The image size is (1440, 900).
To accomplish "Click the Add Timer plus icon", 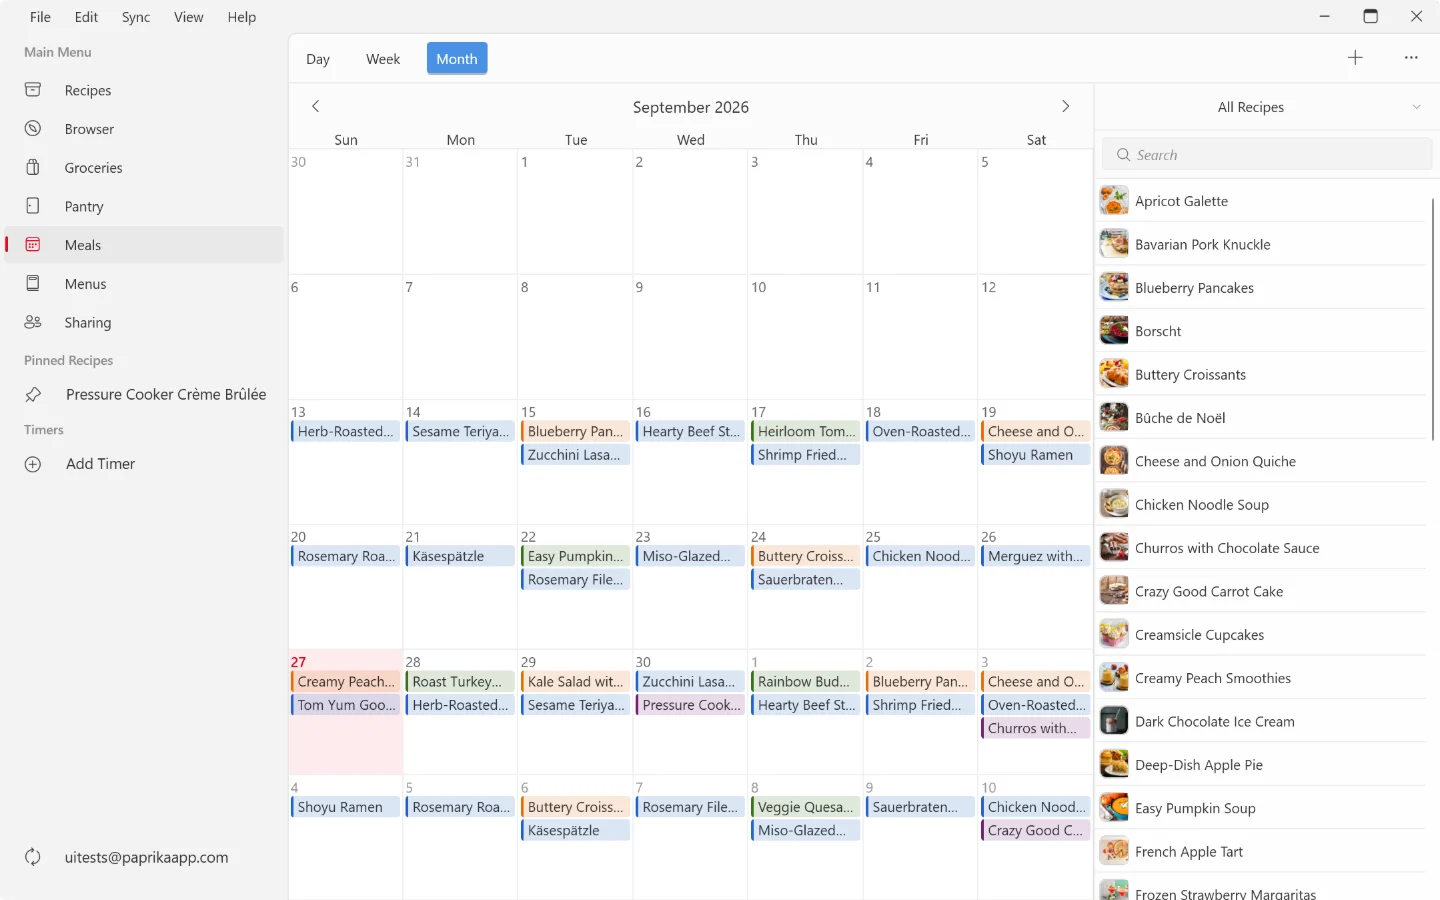I will (x=33, y=464).
